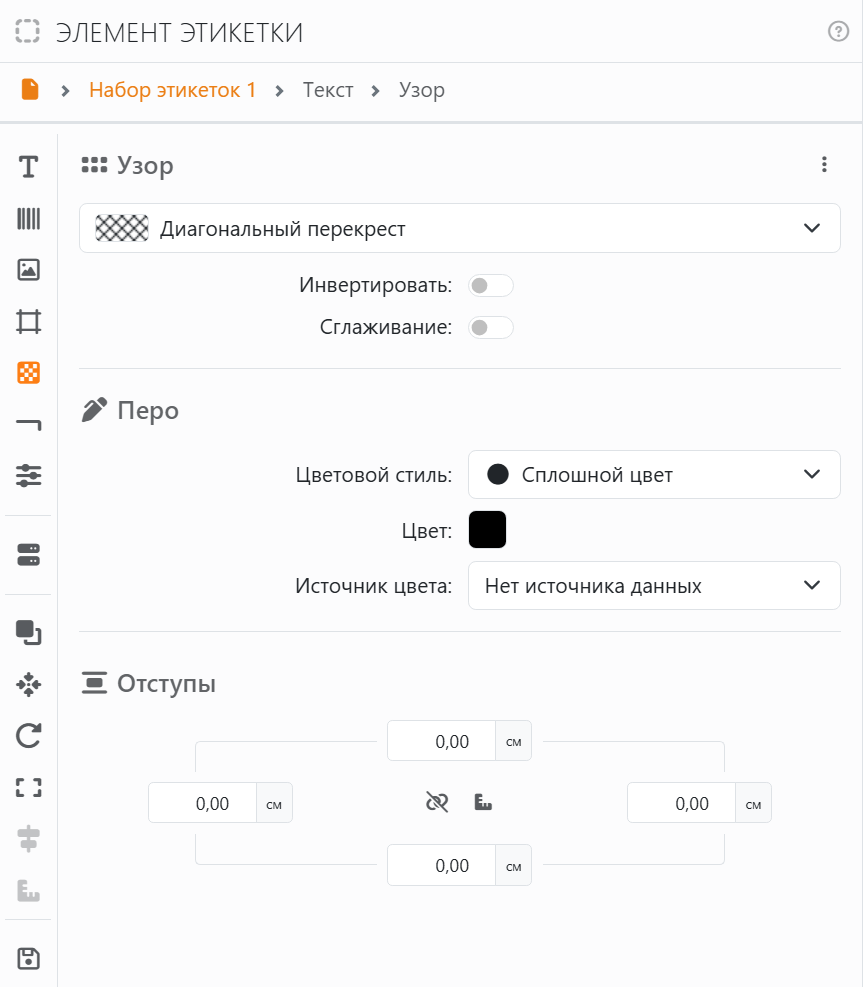Viewport: 863px width, 987px height.
Task: Select the Line tool in sidebar
Action: point(28,424)
